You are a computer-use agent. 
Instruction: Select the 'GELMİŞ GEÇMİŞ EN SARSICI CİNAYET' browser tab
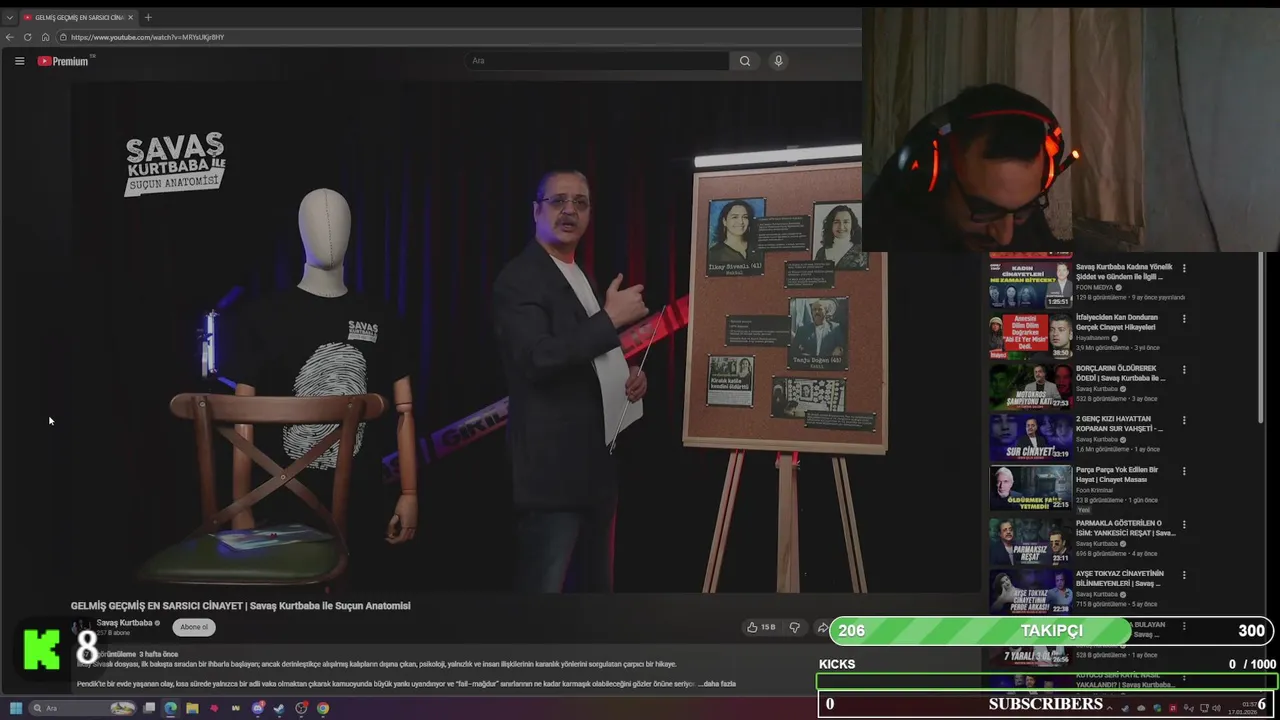78,17
